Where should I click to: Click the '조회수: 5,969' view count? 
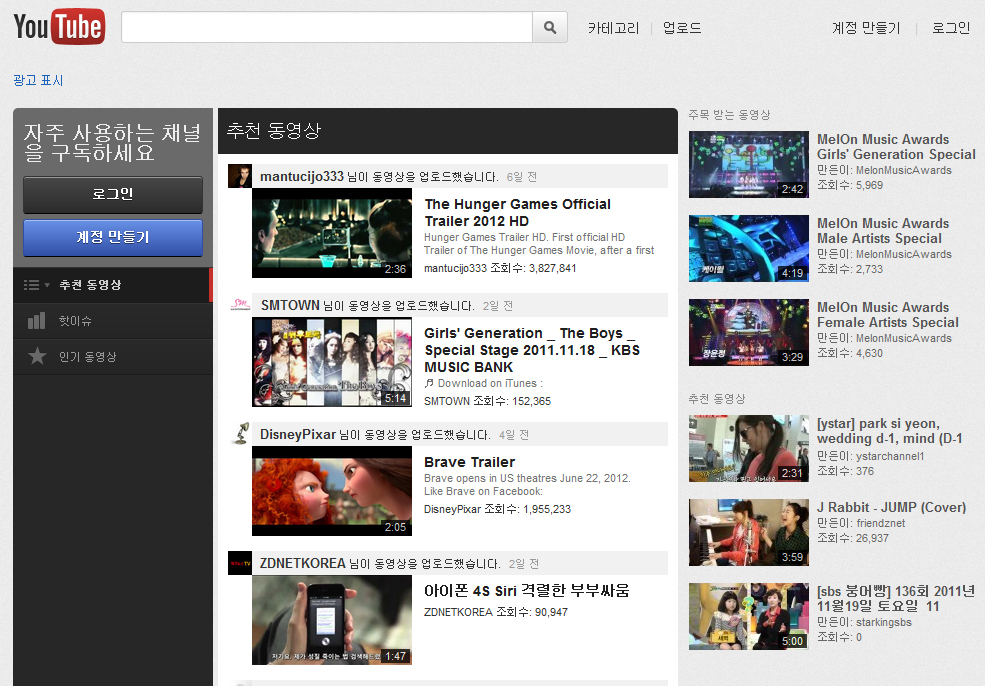pyautogui.click(x=850, y=185)
